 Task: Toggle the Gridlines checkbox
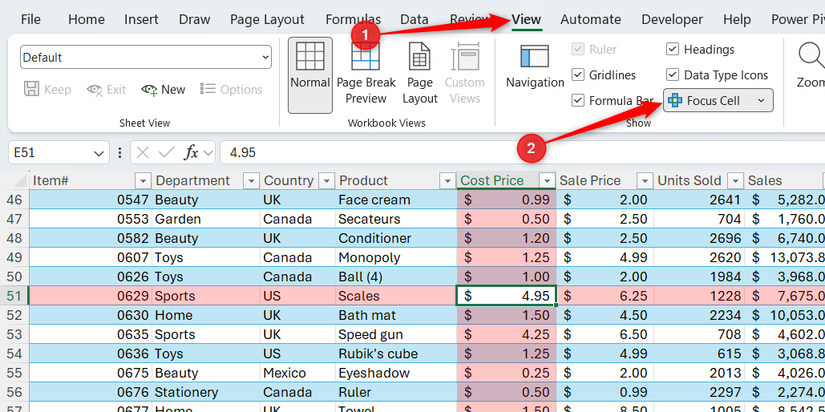[x=579, y=75]
